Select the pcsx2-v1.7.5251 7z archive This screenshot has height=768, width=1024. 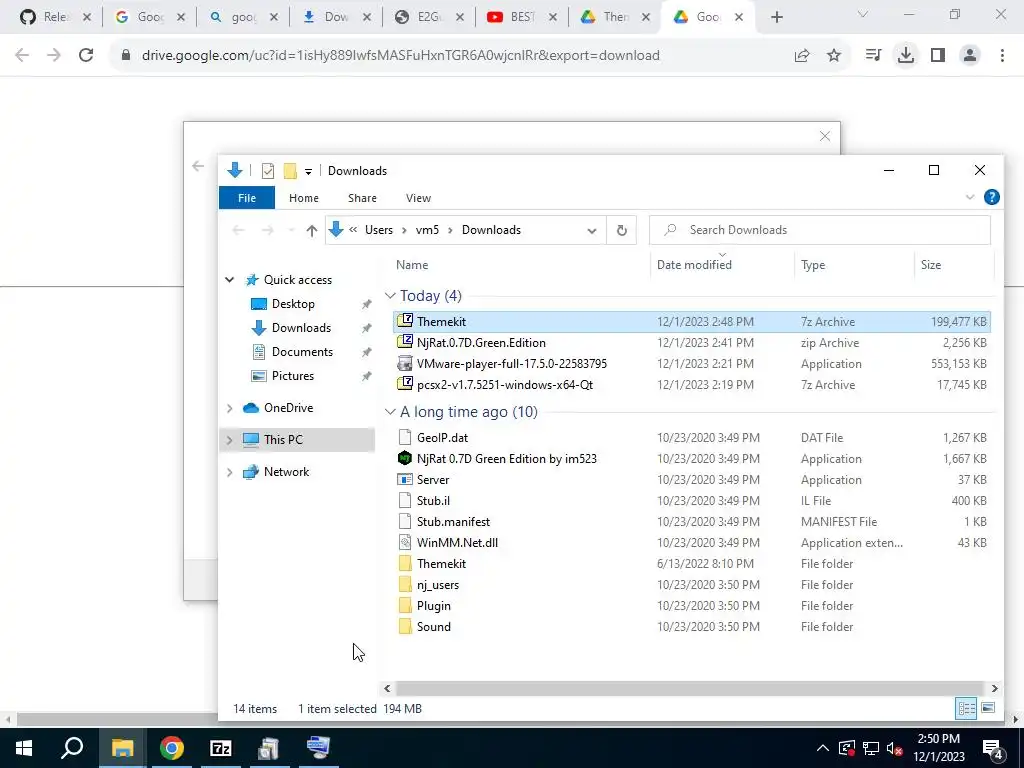(x=692, y=385)
